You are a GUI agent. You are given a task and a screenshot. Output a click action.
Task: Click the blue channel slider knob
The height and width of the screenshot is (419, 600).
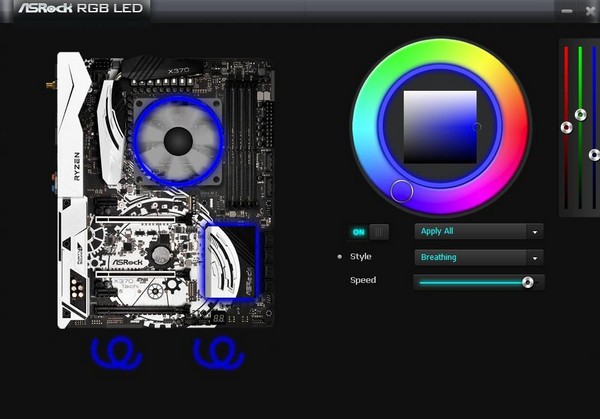pos(594,155)
